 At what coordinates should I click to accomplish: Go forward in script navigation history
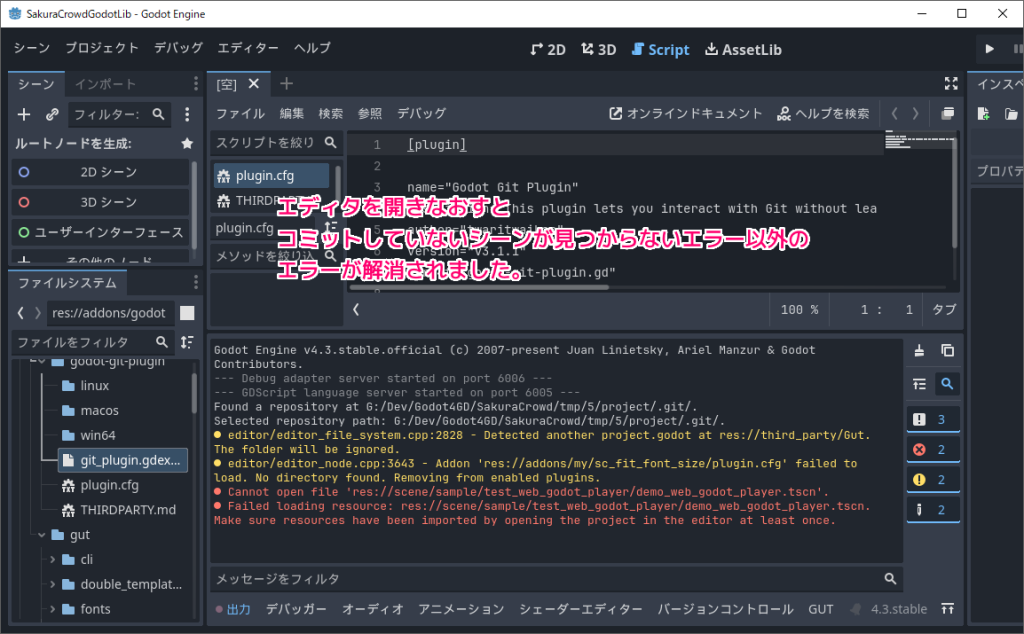(x=917, y=113)
